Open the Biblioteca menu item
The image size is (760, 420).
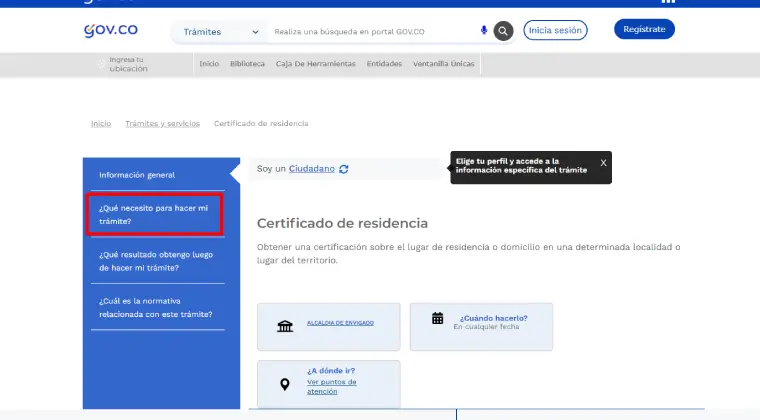247,63
